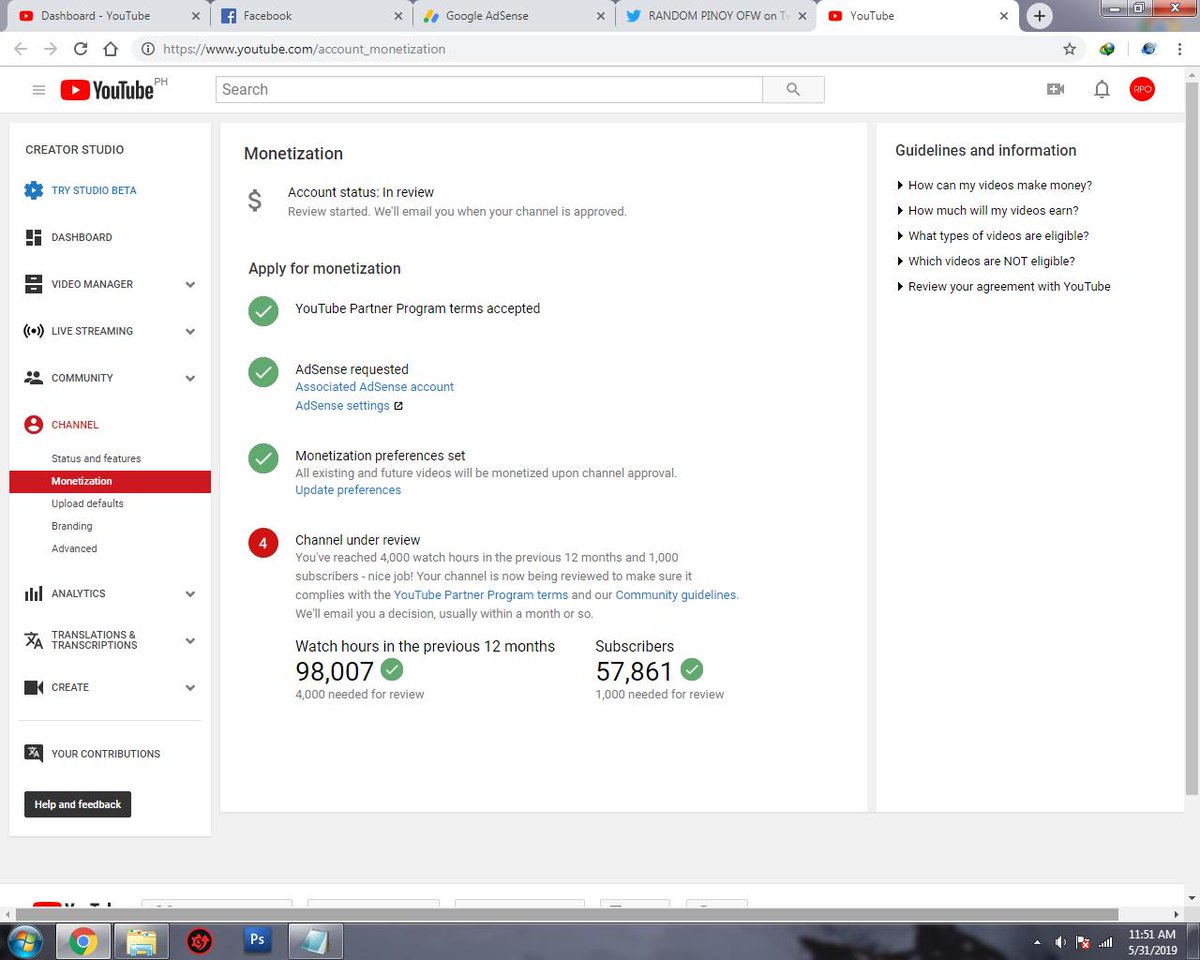Expand Translations & Transcriptions section
This screenshot has width=1200, height=960.
[x=190, y=641]
